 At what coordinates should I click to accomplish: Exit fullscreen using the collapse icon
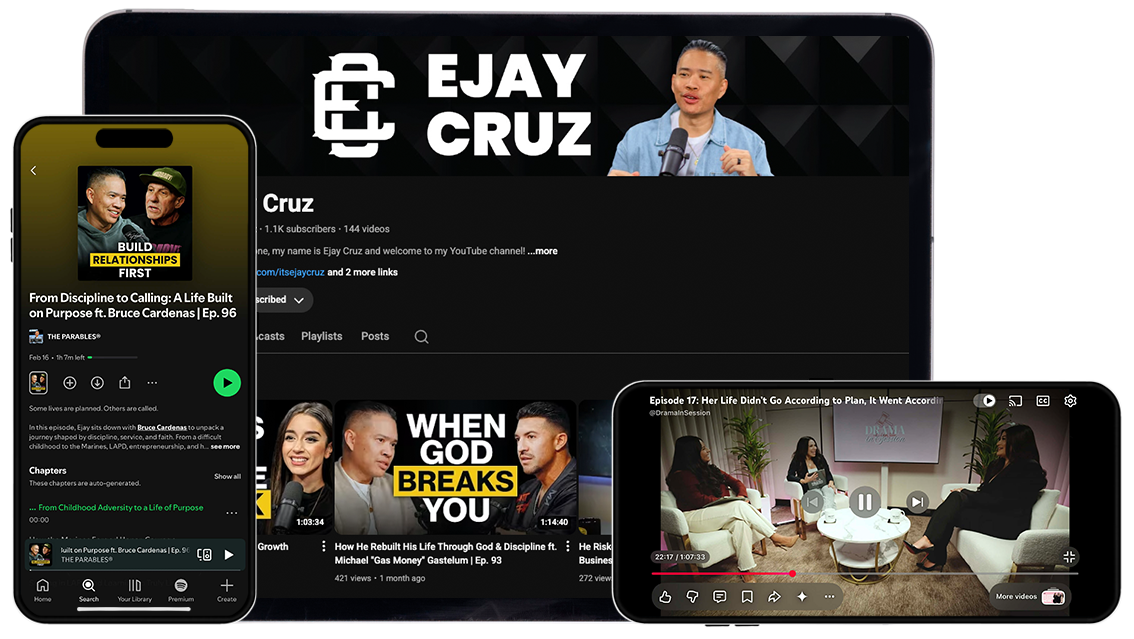(x=1068, y=556)
